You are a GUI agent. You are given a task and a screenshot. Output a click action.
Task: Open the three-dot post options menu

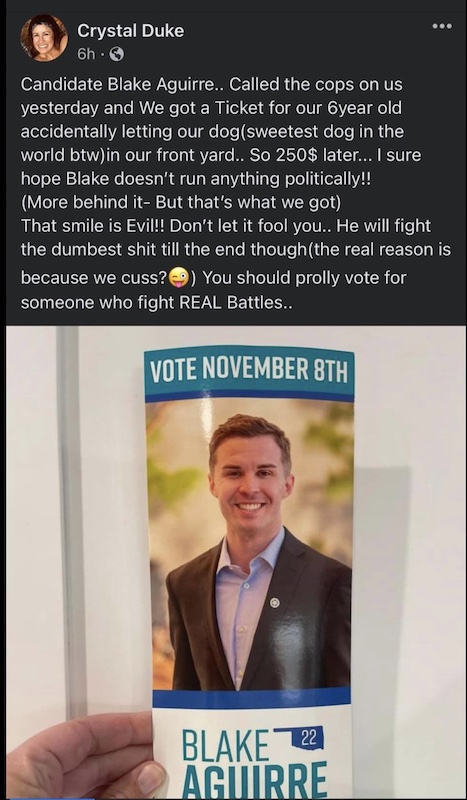[x=441, y=27]
